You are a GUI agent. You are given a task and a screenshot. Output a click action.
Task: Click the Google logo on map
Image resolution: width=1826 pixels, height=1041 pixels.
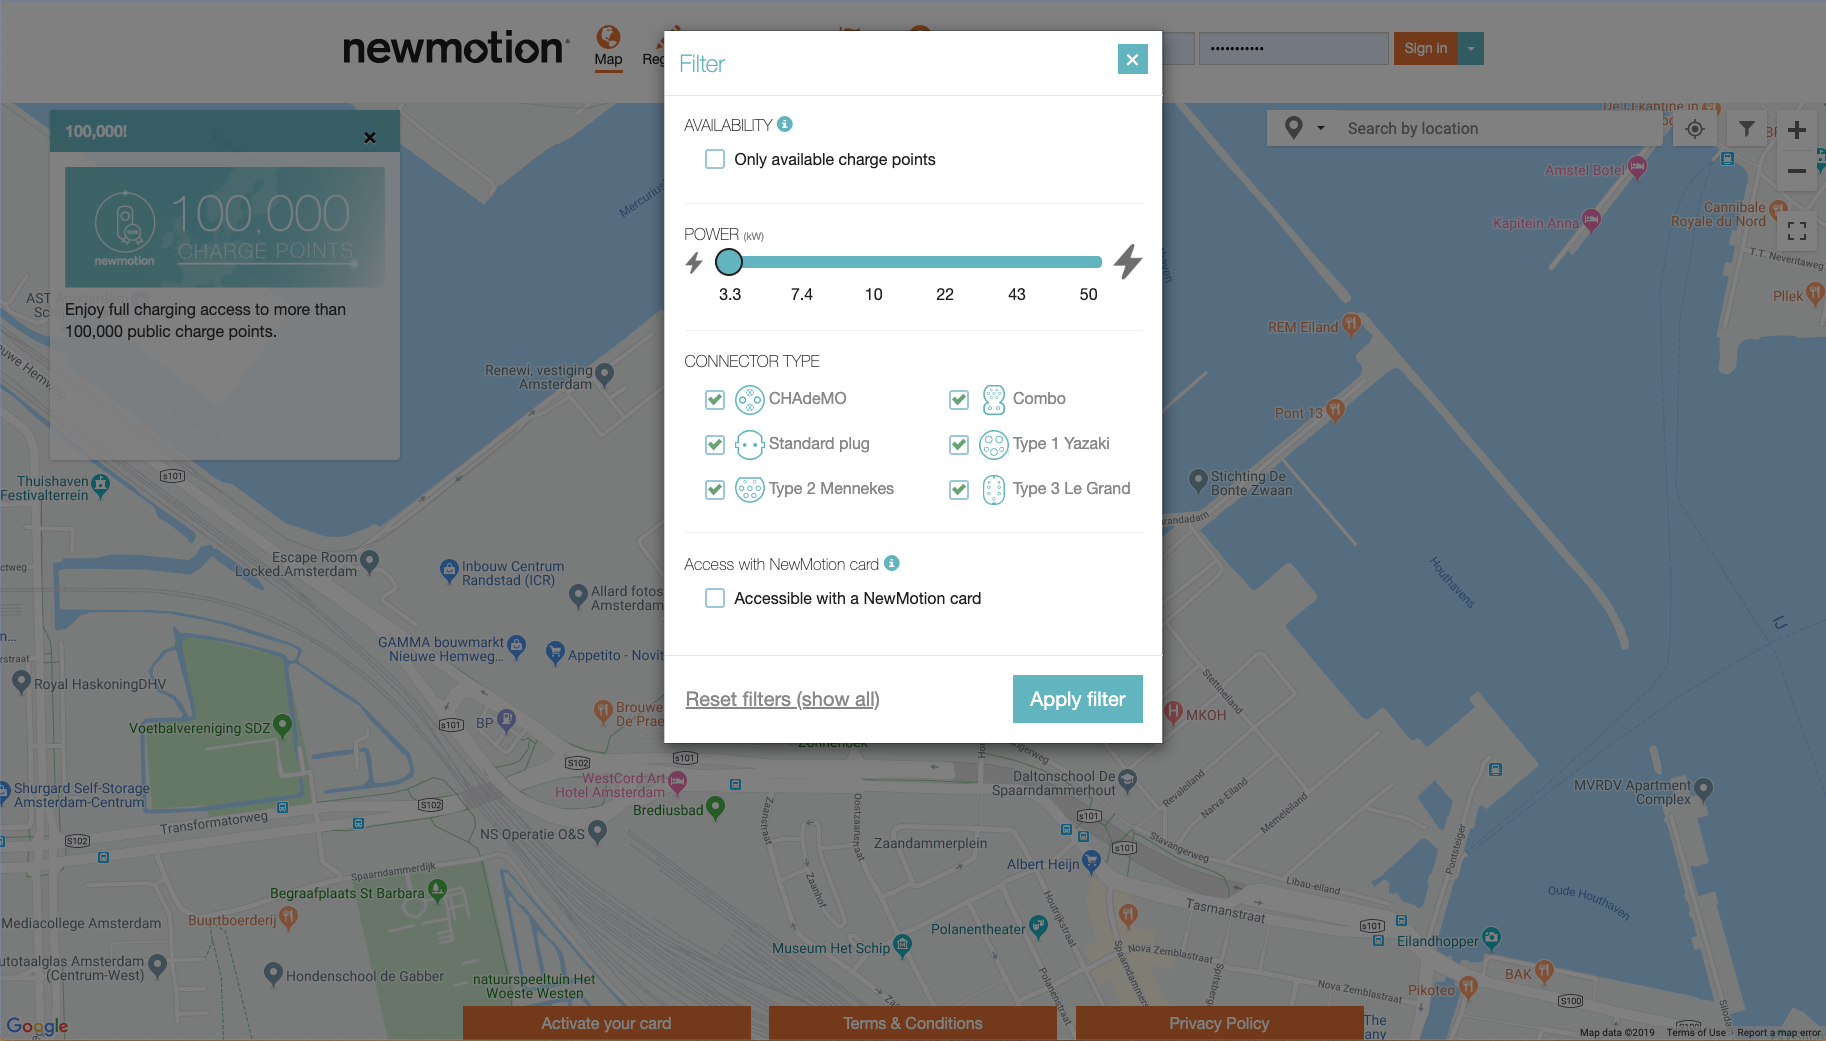tap(37, 1026)
